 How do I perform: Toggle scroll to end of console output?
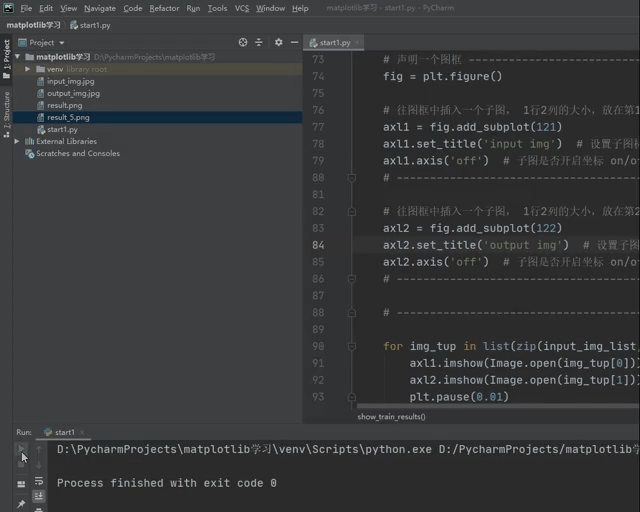pyautogui.click(x=39, y=496)
